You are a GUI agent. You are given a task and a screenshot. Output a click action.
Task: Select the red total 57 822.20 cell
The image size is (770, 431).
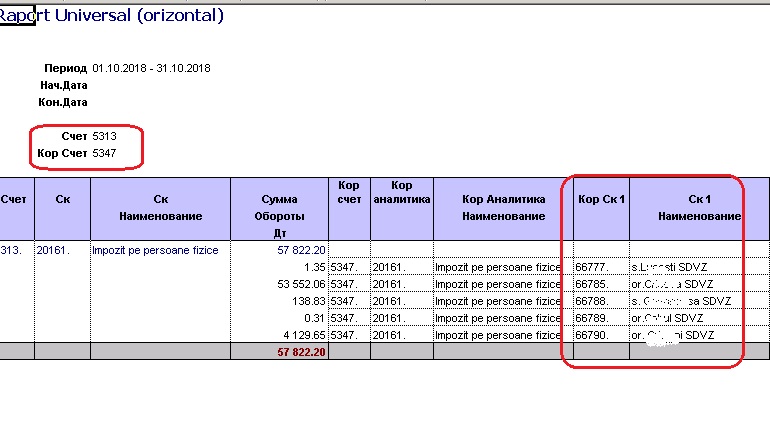click(x=279, y=352)
